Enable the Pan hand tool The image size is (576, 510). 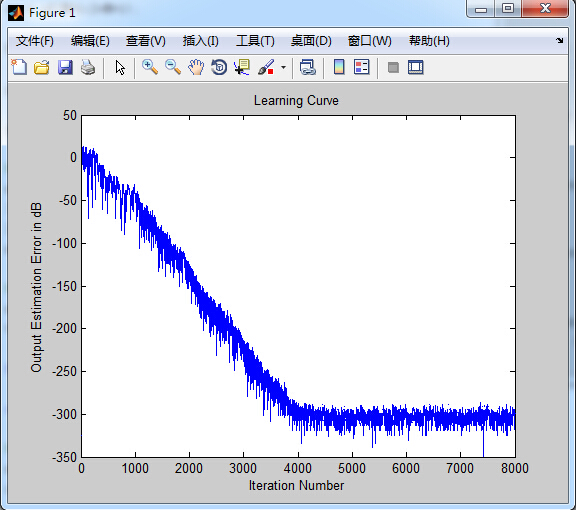pos(196,68)
